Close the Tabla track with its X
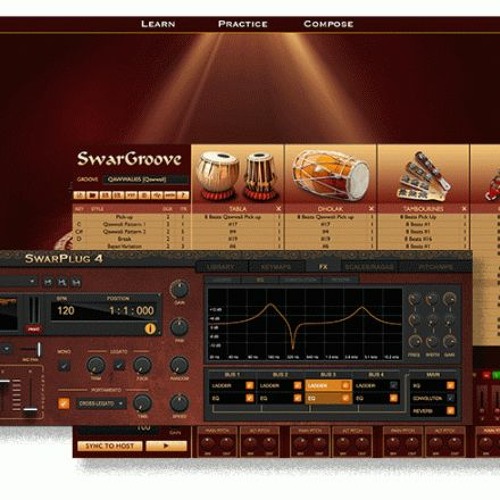The height and width of the screenshot is (500, 500). click(278, 209)
